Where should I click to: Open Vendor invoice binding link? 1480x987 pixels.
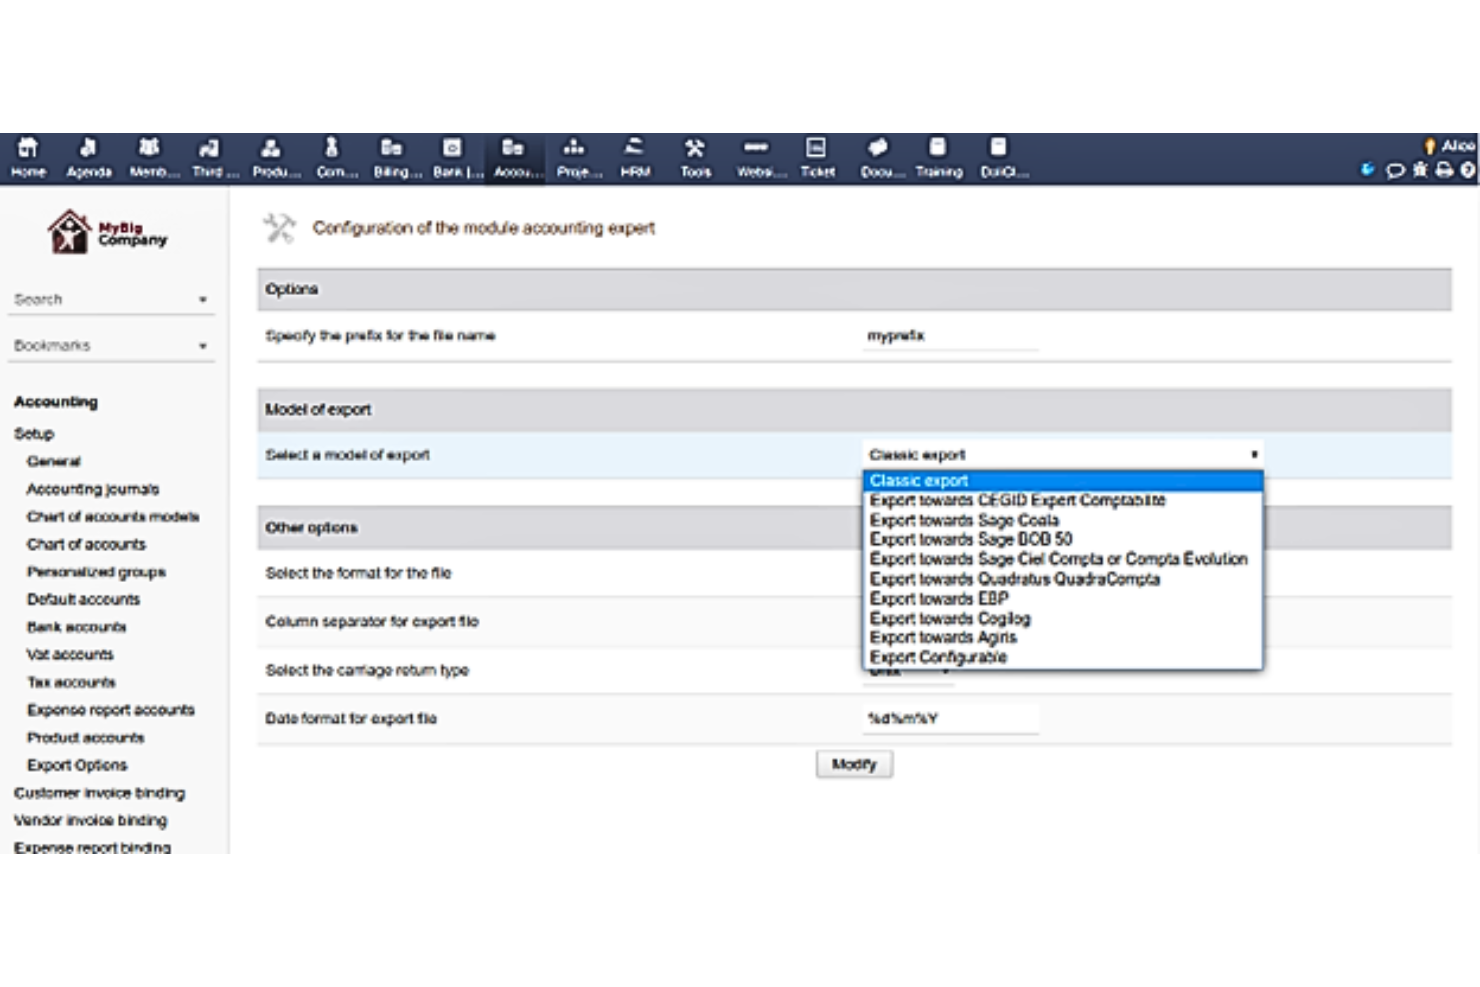click(x=90, y=820)
